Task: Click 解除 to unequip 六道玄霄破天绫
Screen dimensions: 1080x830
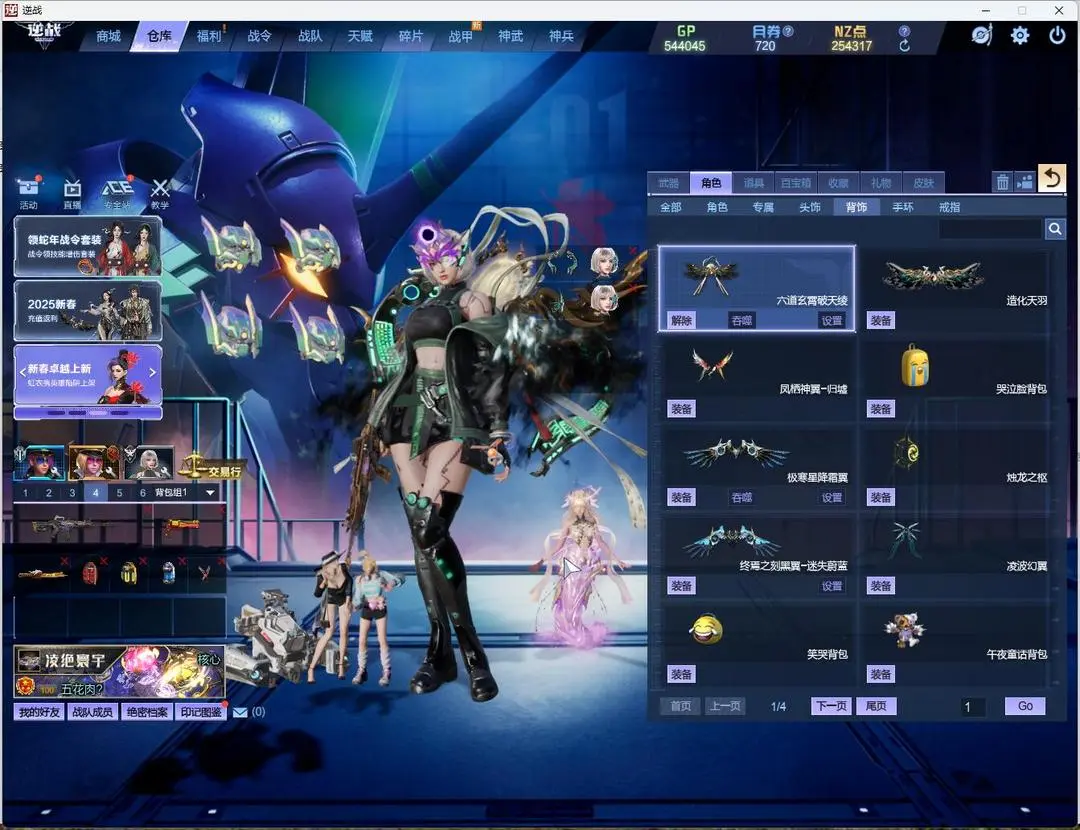Action: click(x=681, y=320)
